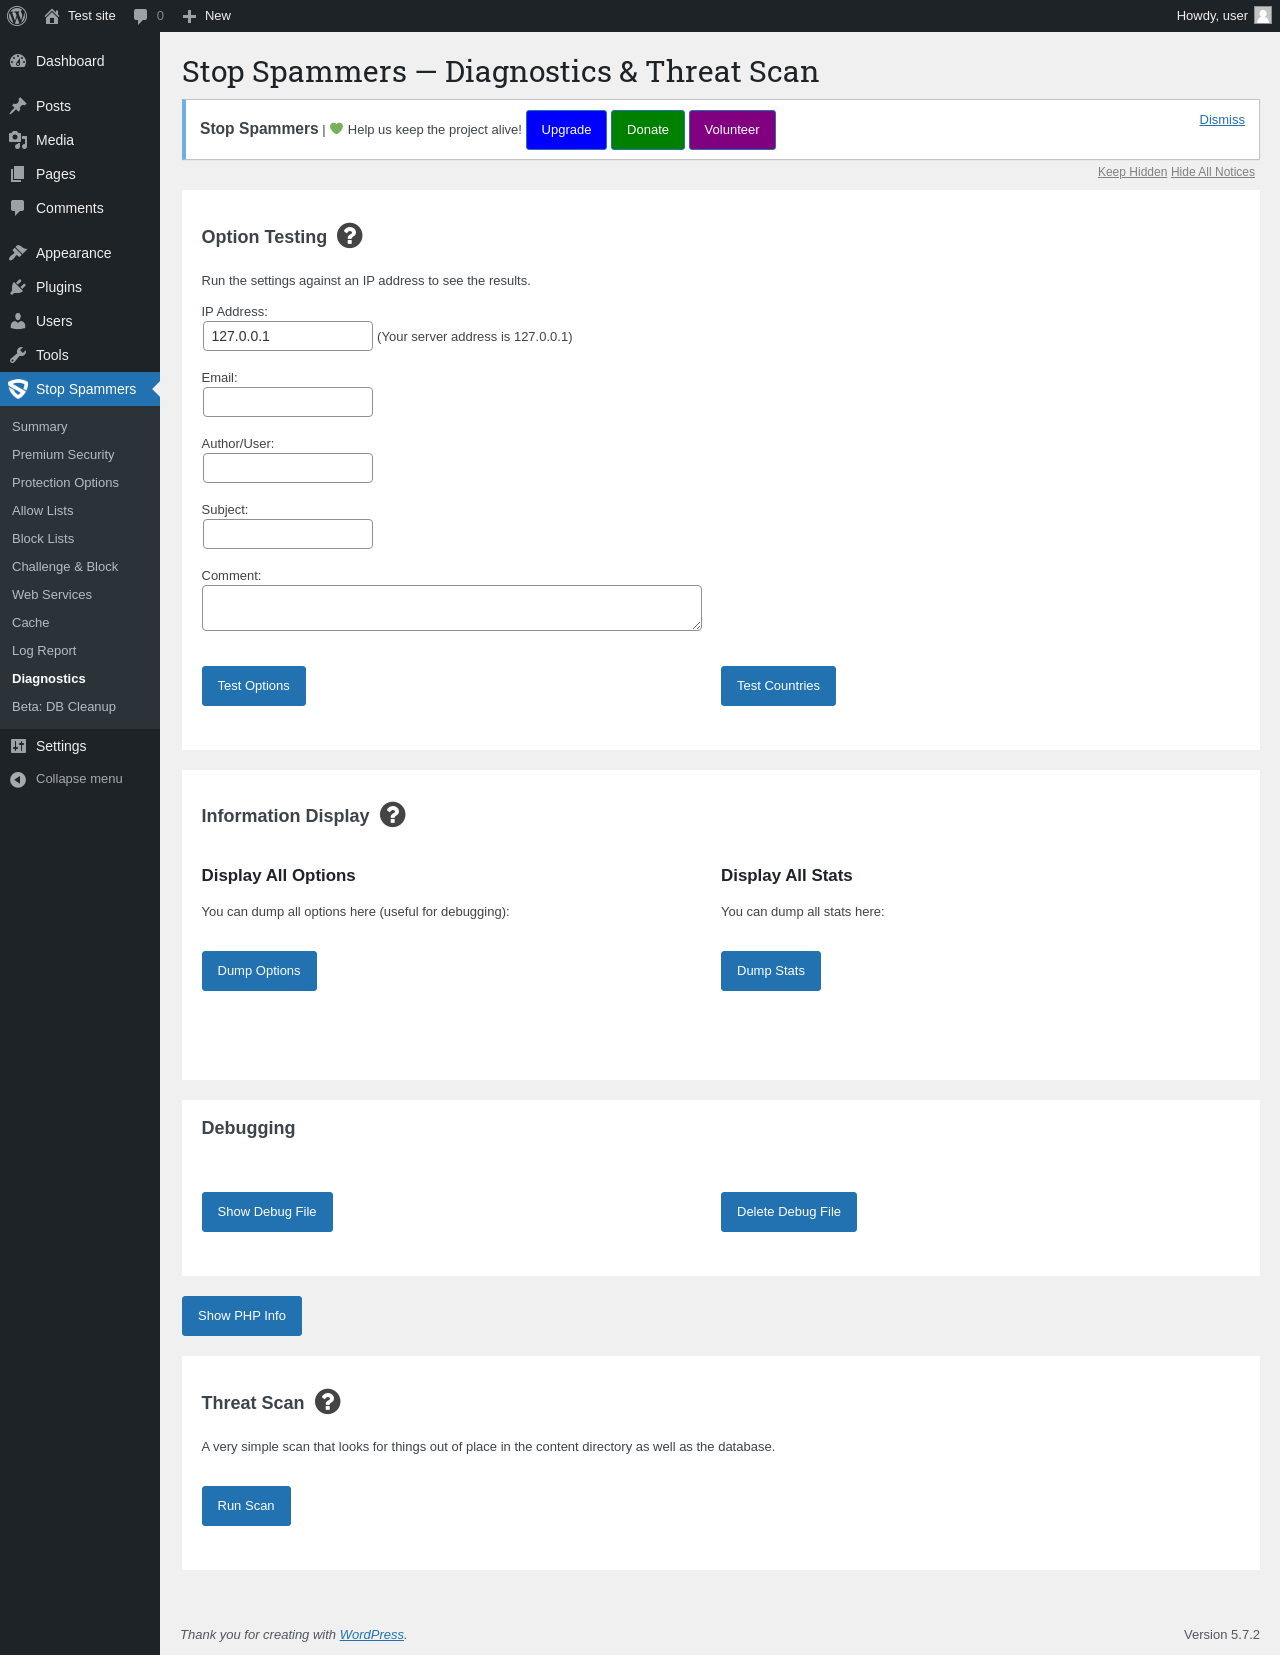Click the Run Scan button
The image size is (1280, 1655).
246,1506
